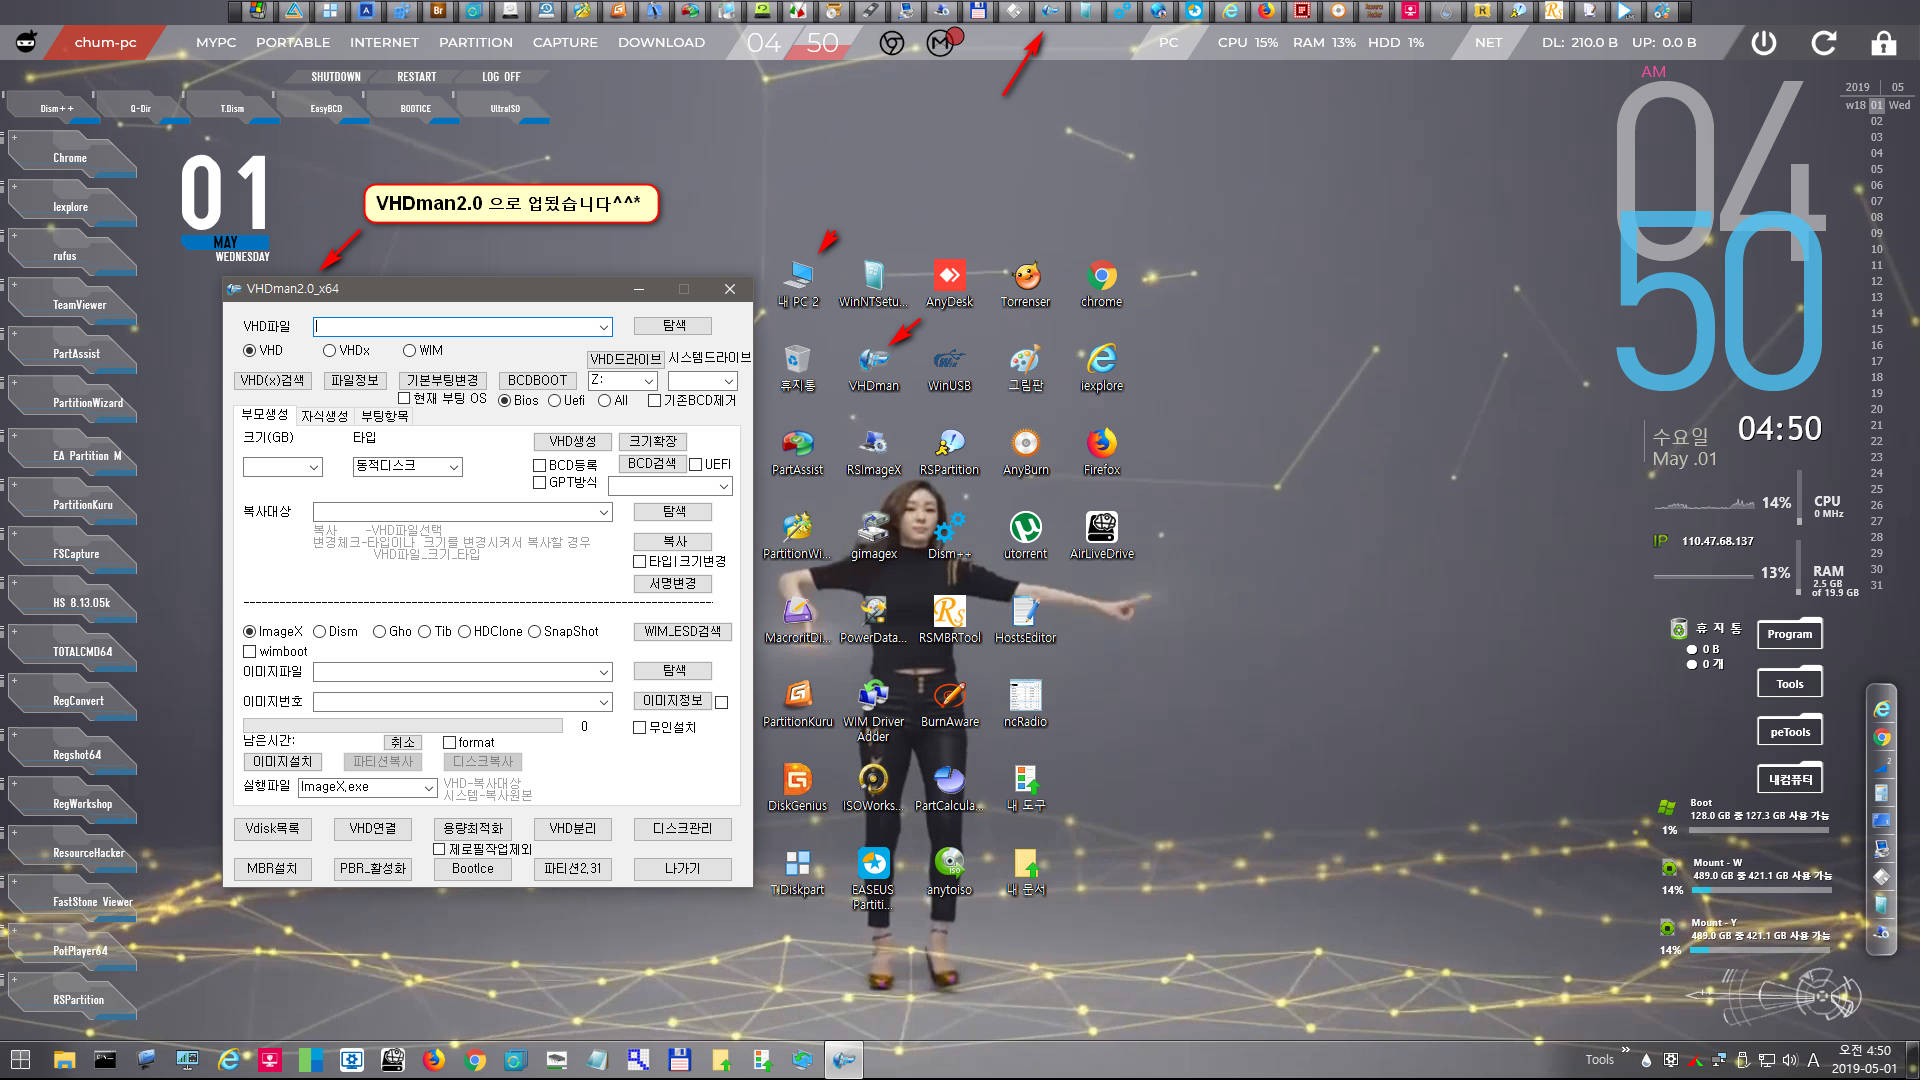Launch the WinUSB desktop icon
The width and height of the screenshot is (1920, 1080).
click(949, 368)
